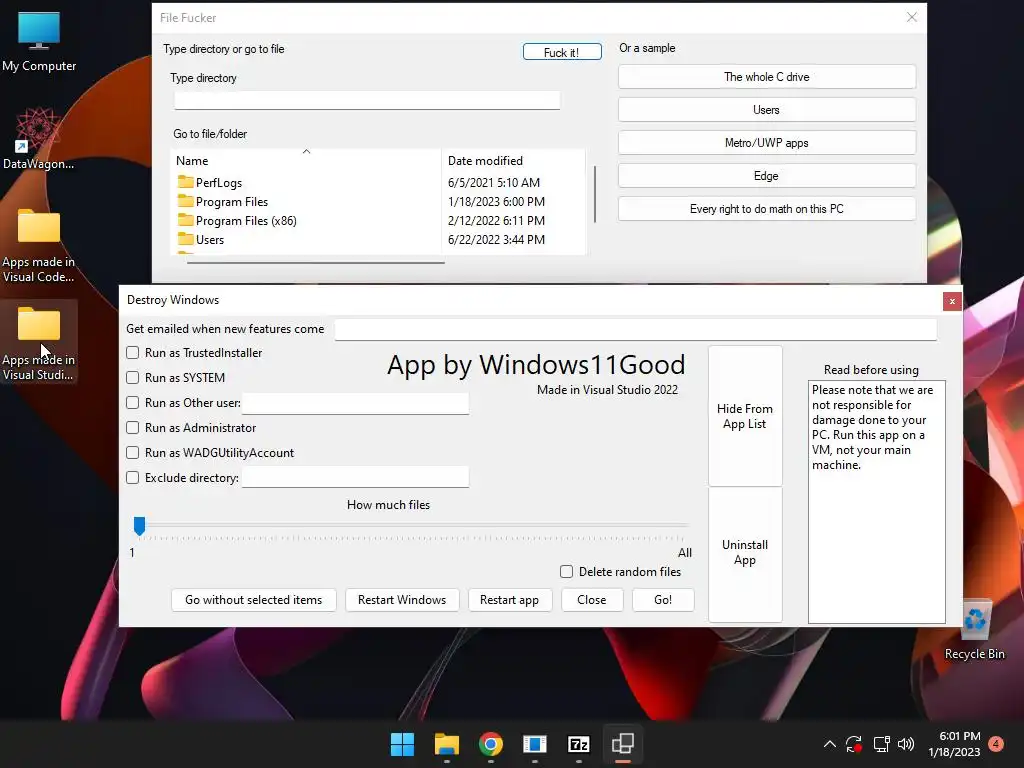Click the Other user name field

(355, 403)
